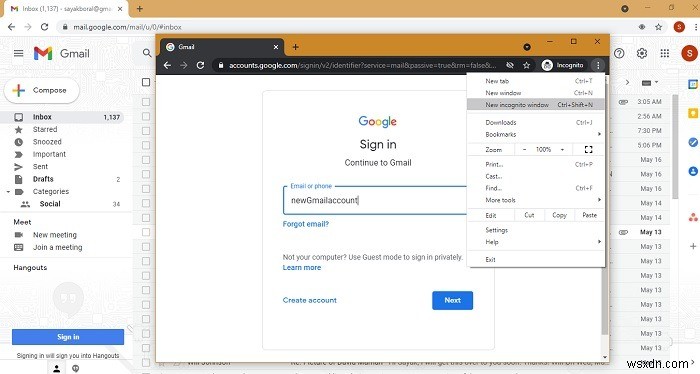Click Copy in Edit row
700x374 pixels.
point(559,215)
